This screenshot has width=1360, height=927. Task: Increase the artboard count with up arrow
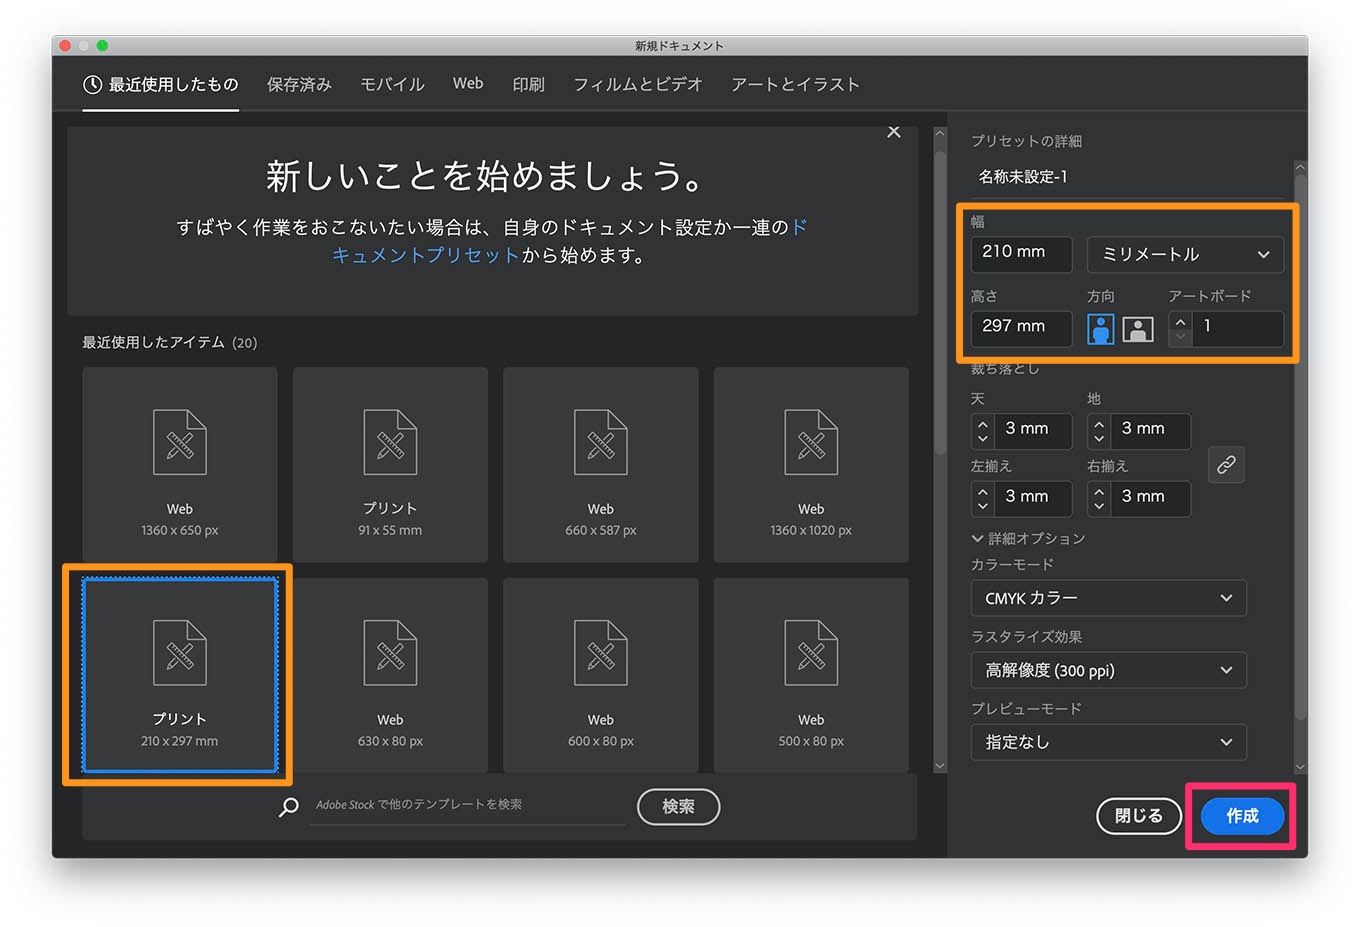tap(1181, 322)
